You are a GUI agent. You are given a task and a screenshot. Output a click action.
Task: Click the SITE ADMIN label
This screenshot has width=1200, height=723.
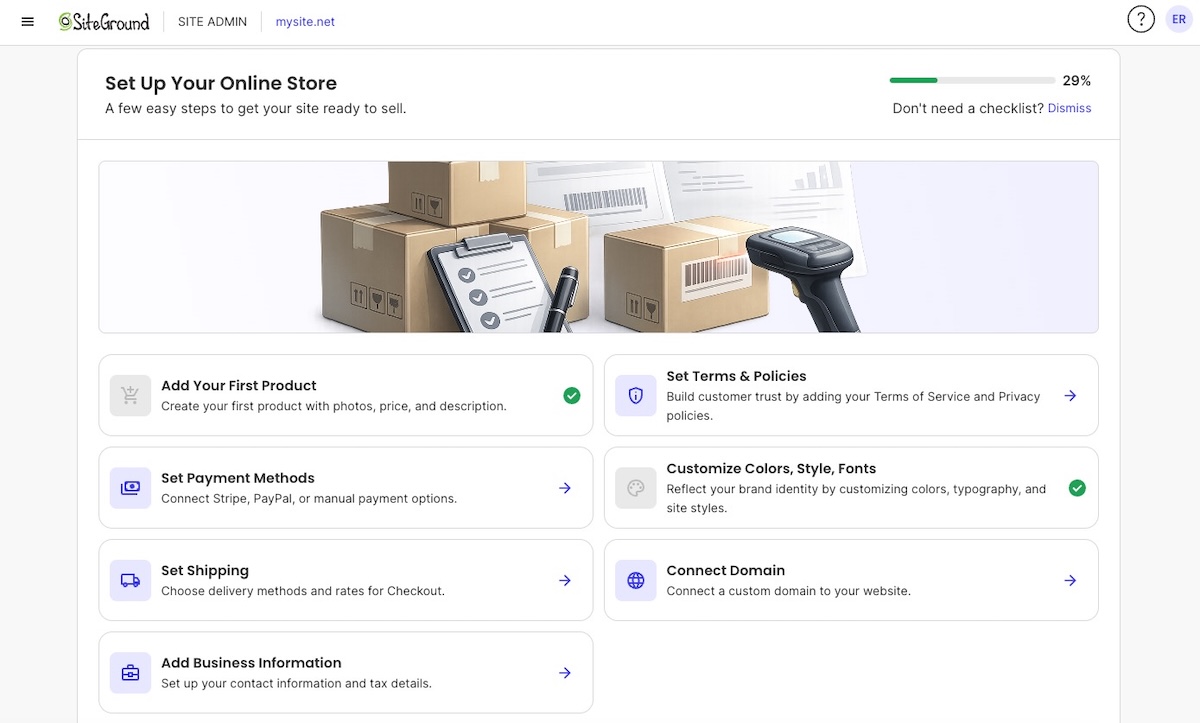point(212,21)
